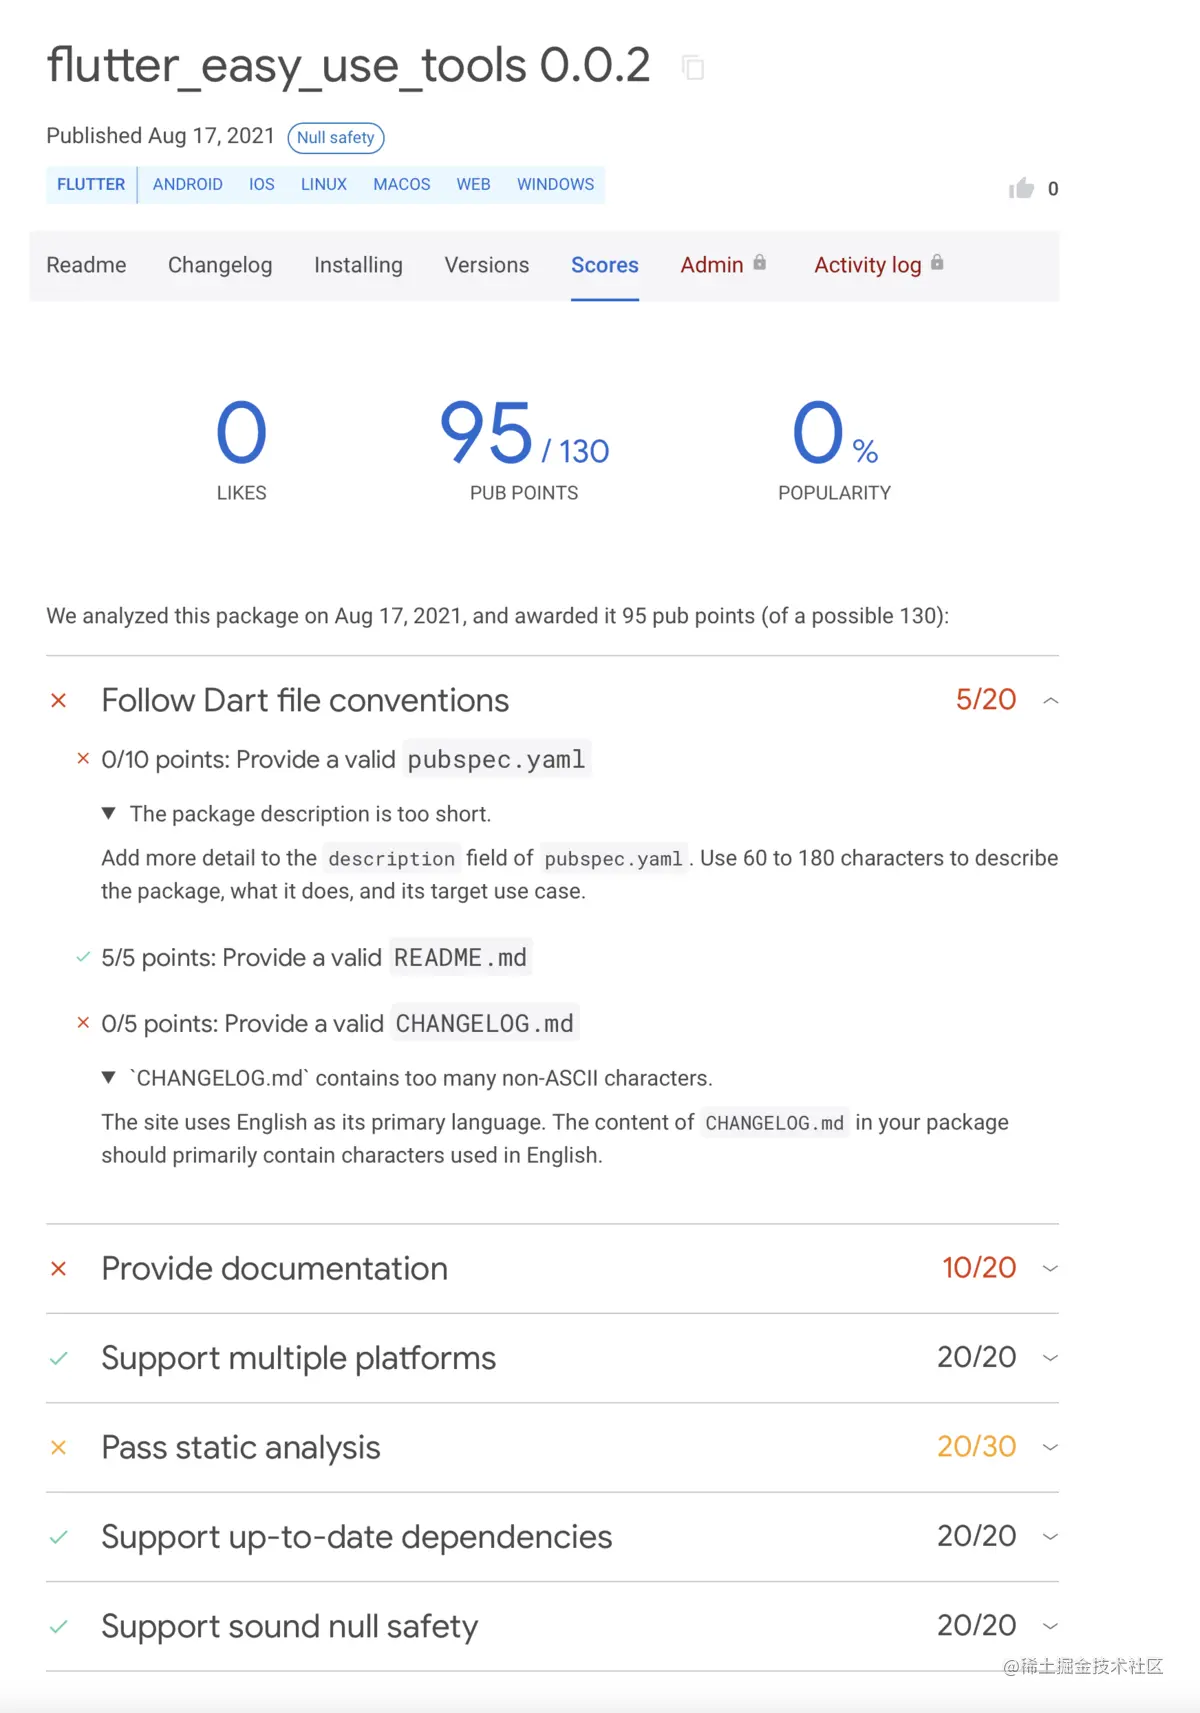Click red X icon beside Follow Dart file conventions
The image size is (1200, 1713).
pos(59,701)
